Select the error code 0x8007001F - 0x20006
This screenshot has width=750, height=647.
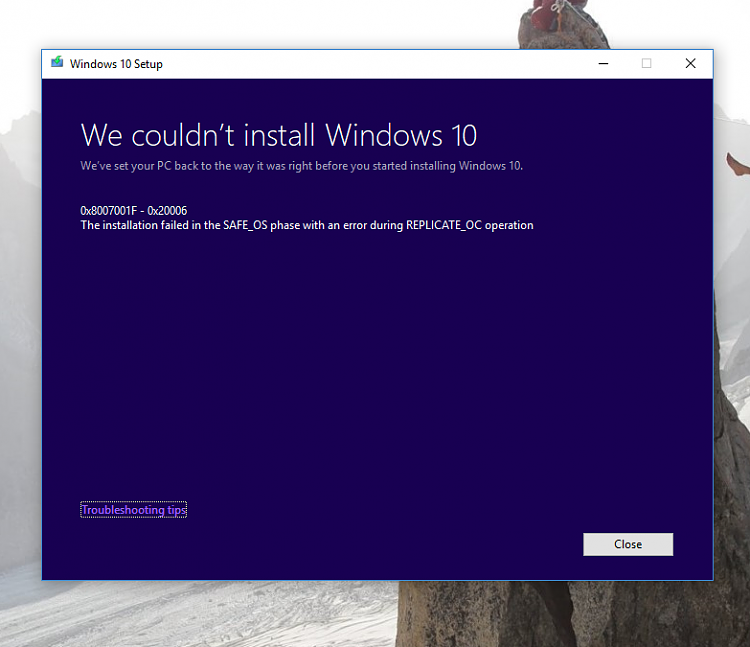pos(133,210)
